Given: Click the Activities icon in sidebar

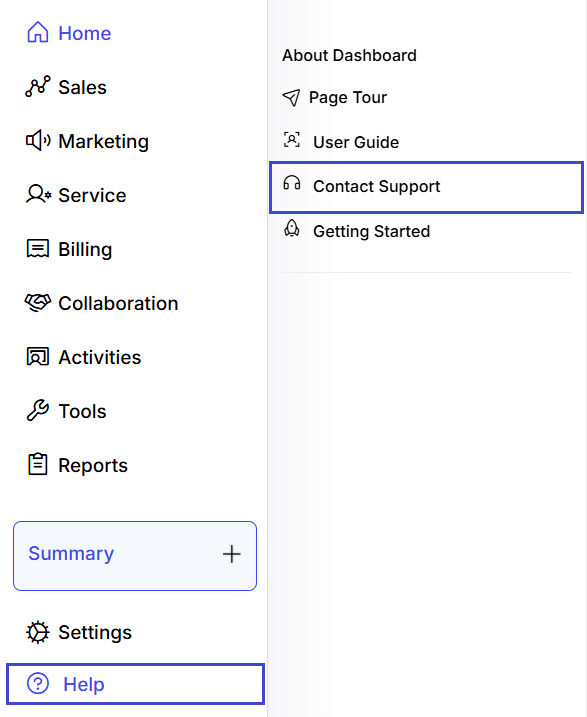Looking at the screenshot, I should pos(37,356).
